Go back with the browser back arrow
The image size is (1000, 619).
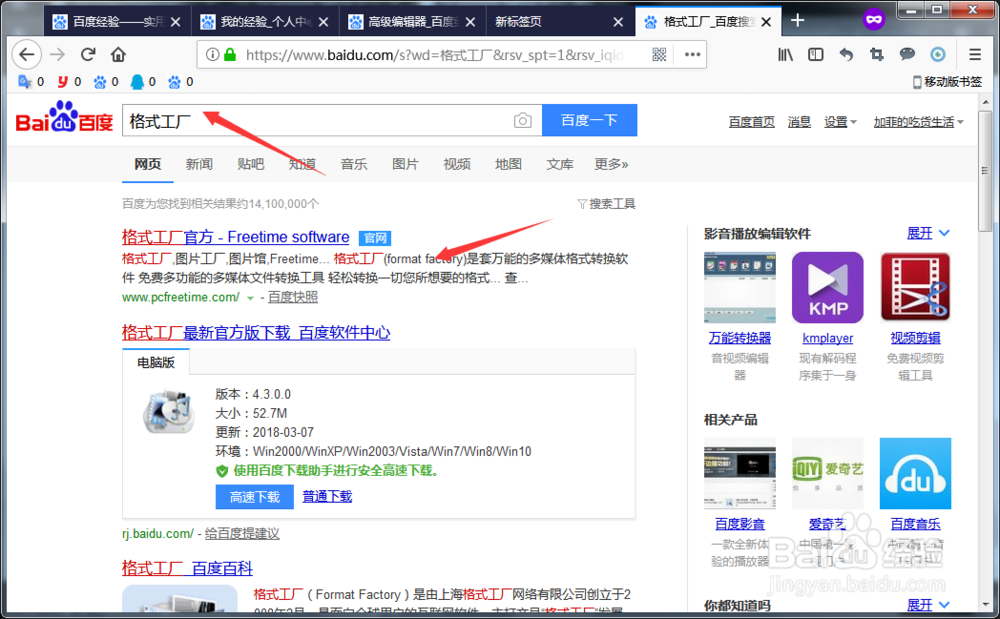click(27, 55)
